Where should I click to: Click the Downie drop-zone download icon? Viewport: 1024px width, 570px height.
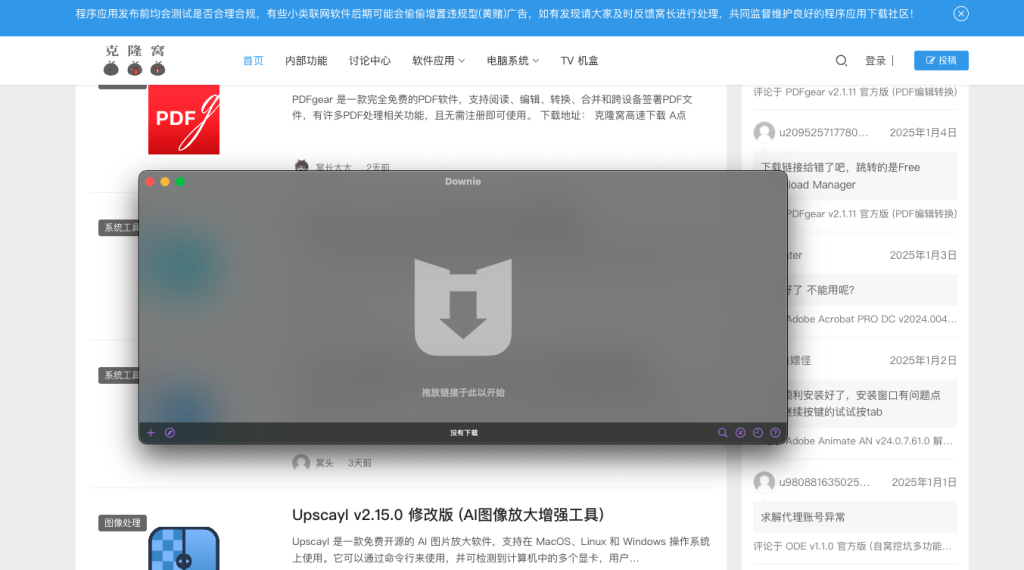463,307
